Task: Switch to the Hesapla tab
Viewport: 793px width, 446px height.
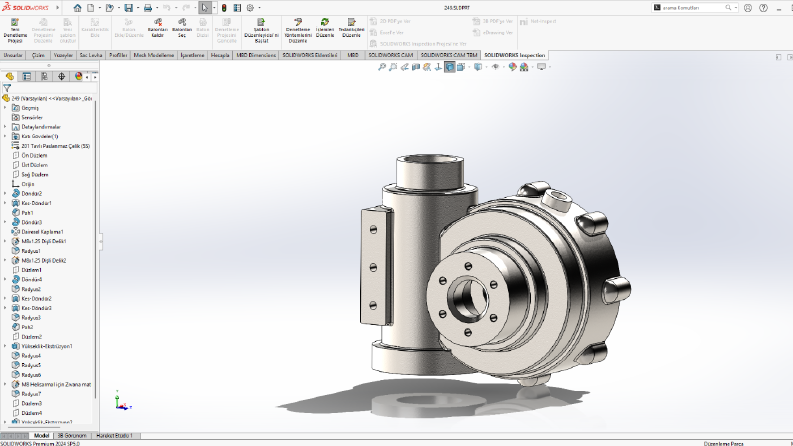Action: (x=220, y=55)
